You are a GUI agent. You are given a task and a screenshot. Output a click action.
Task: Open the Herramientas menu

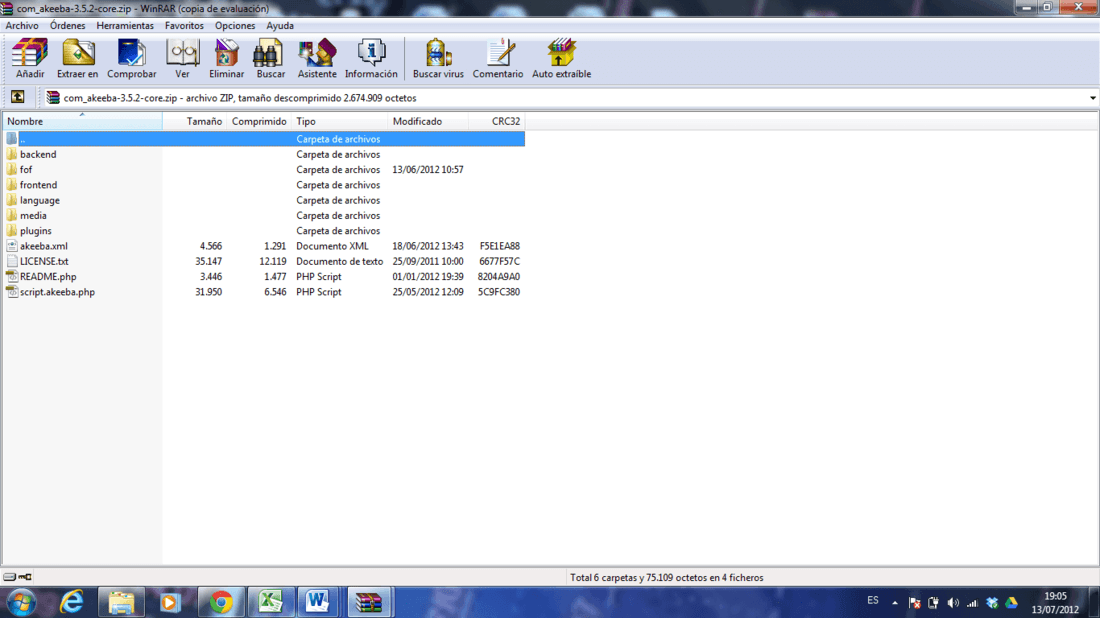[125, 26]
